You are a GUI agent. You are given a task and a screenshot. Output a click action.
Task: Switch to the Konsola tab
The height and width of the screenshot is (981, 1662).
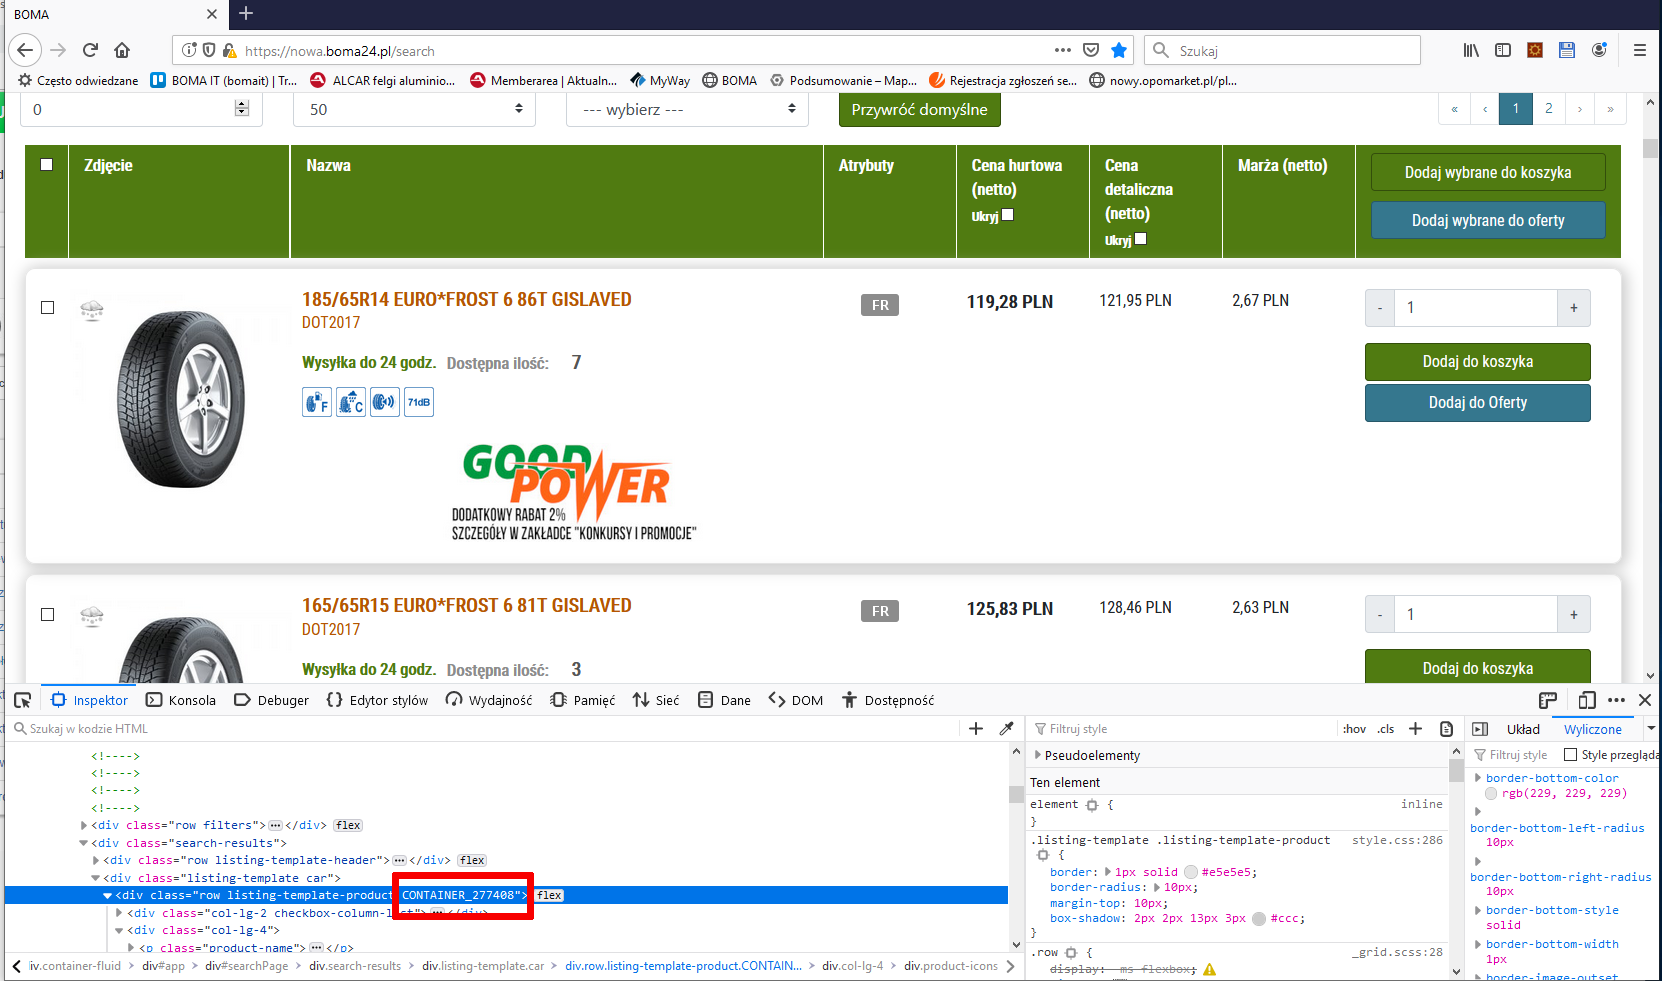pos(181,700)
